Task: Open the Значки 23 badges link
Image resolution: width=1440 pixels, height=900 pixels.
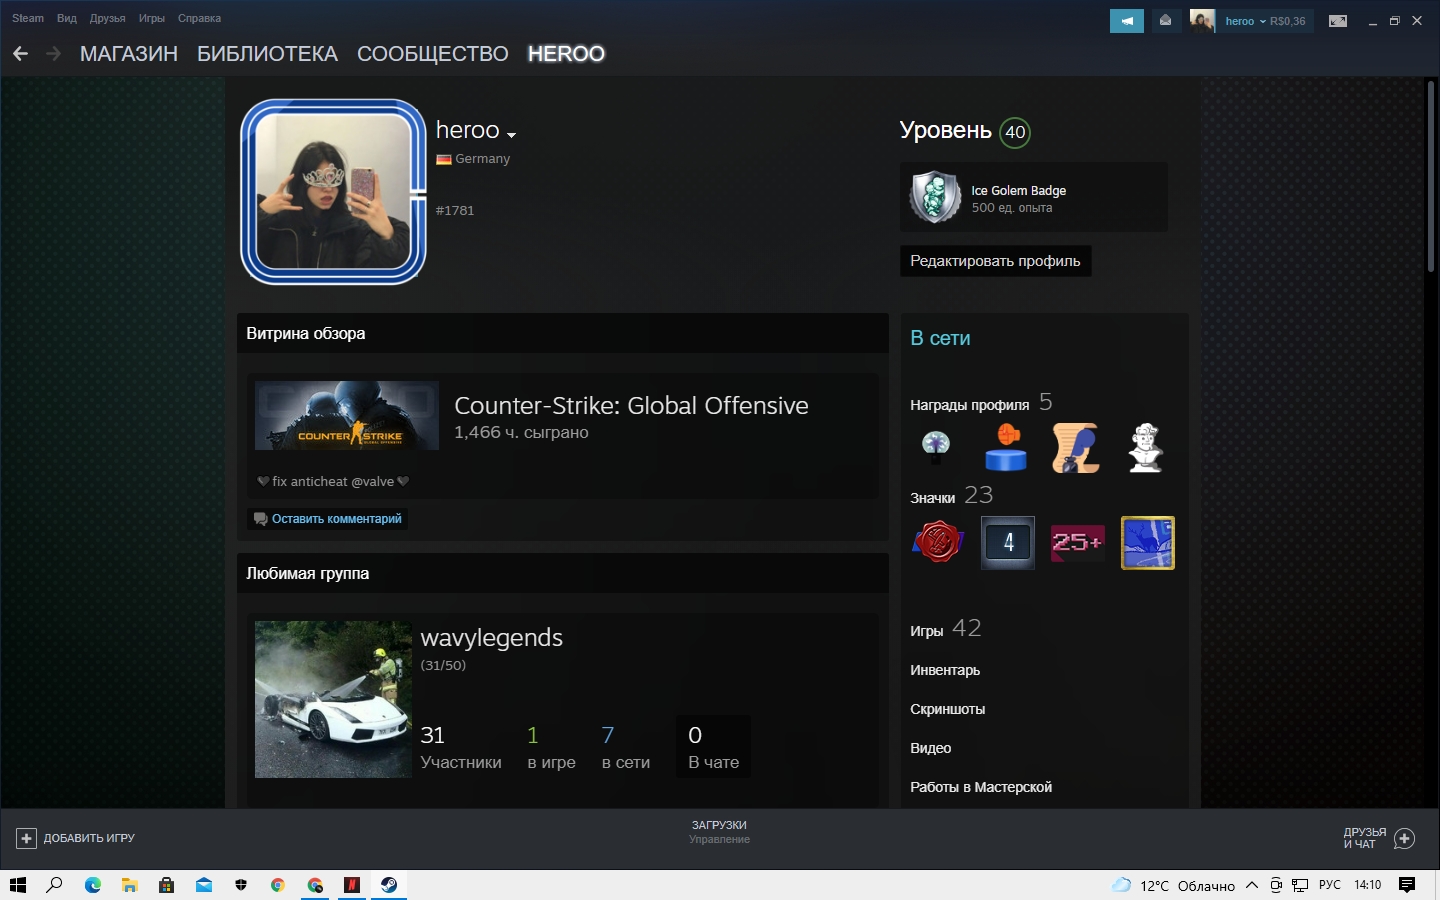Action: pos(951,496)
